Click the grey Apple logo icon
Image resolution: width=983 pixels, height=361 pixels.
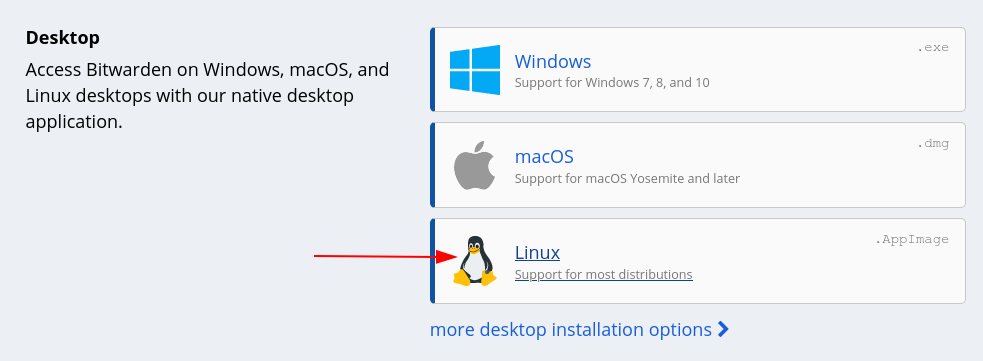pos(475,165)
